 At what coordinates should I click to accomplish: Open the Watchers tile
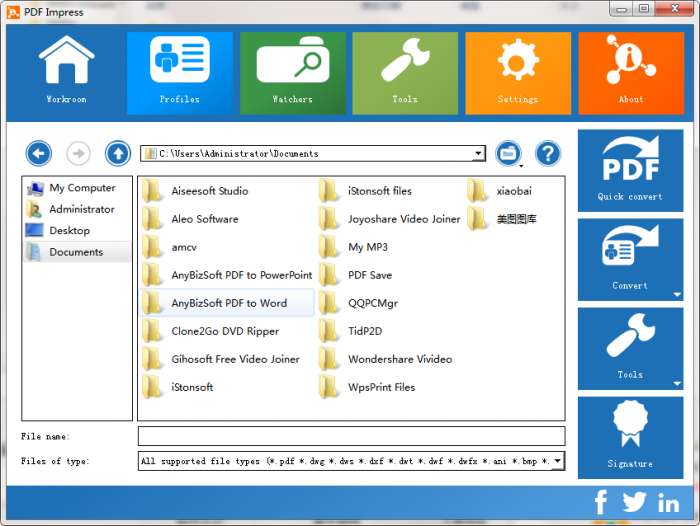[292, 73]
